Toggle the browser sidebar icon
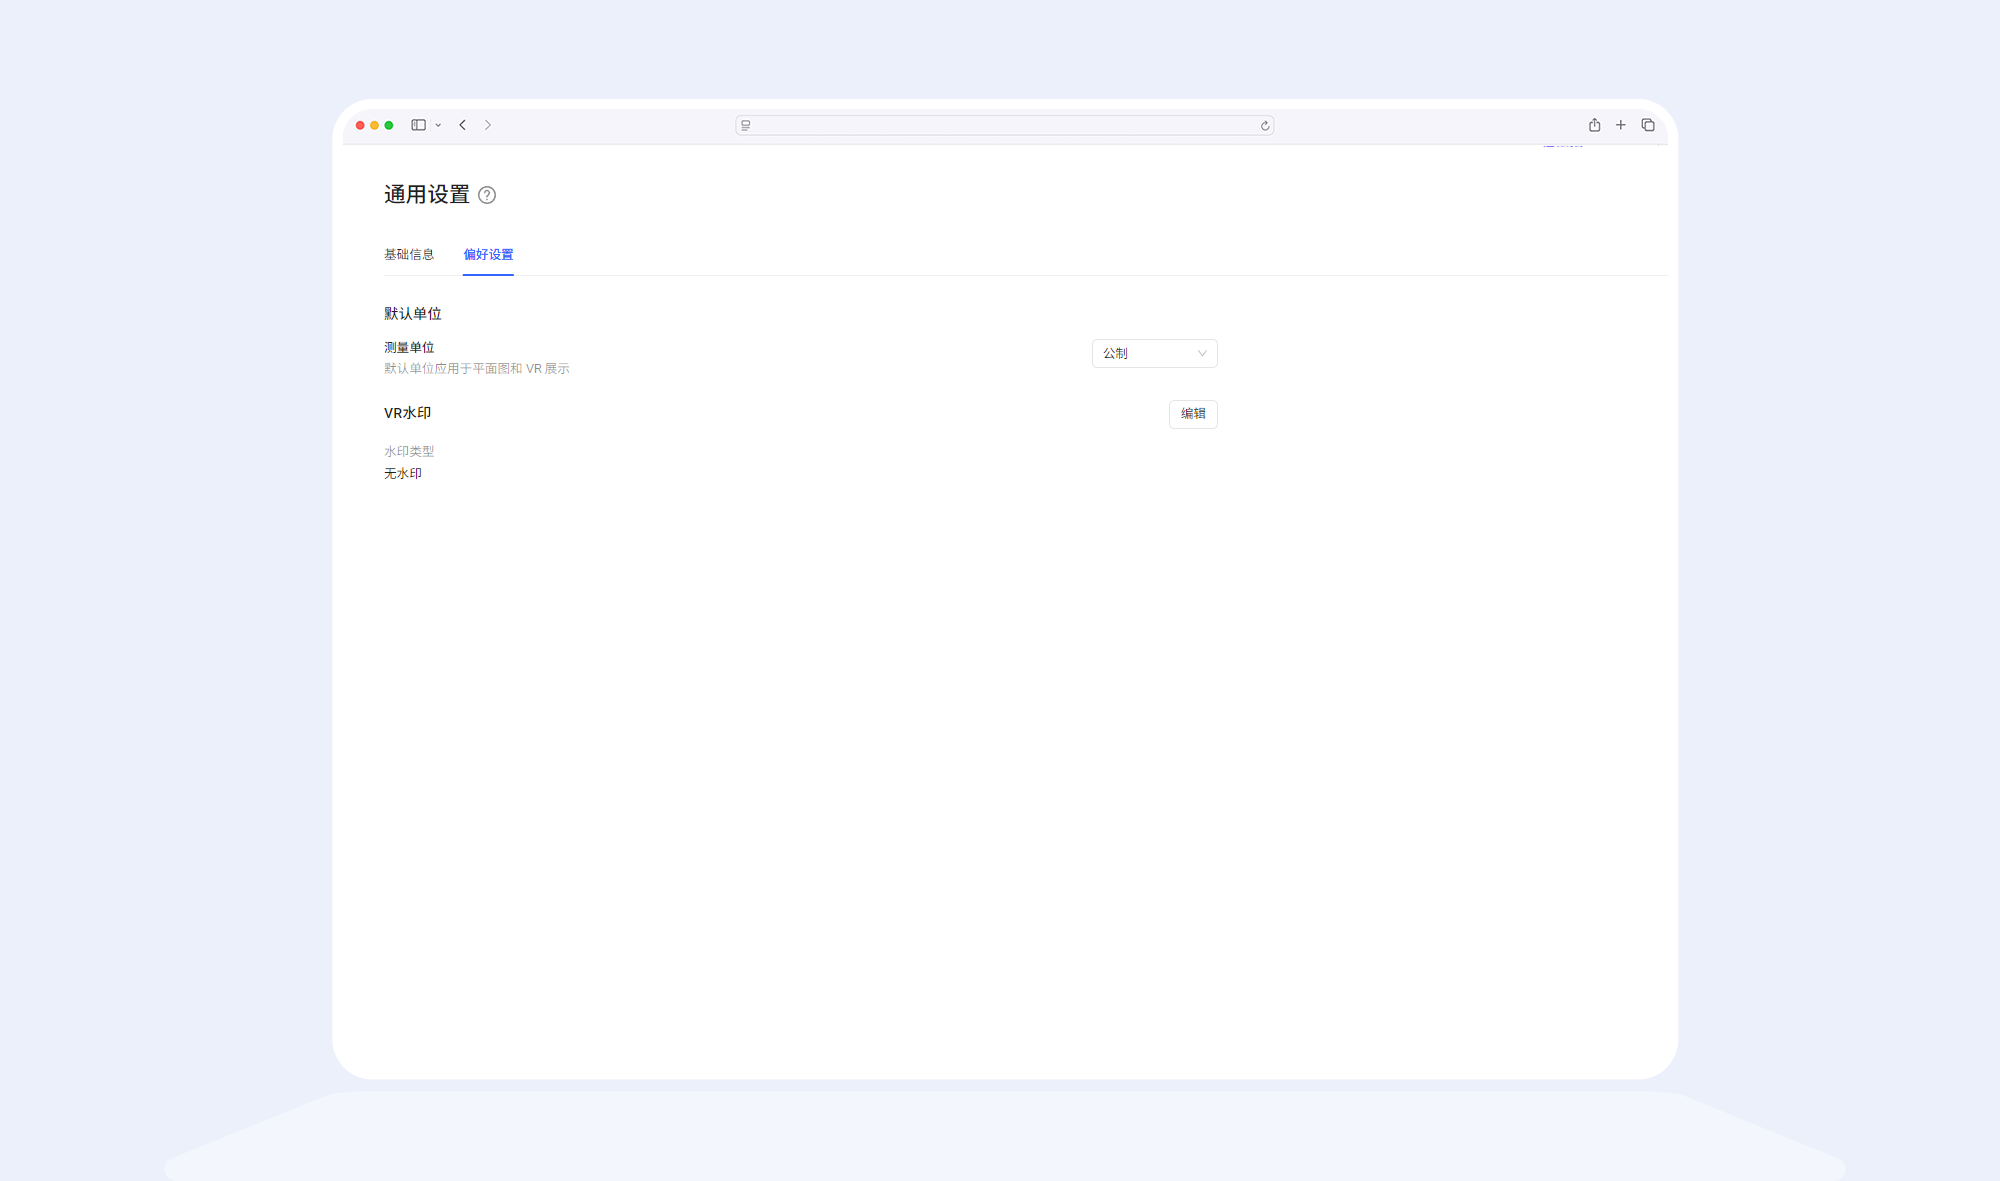 419,125
